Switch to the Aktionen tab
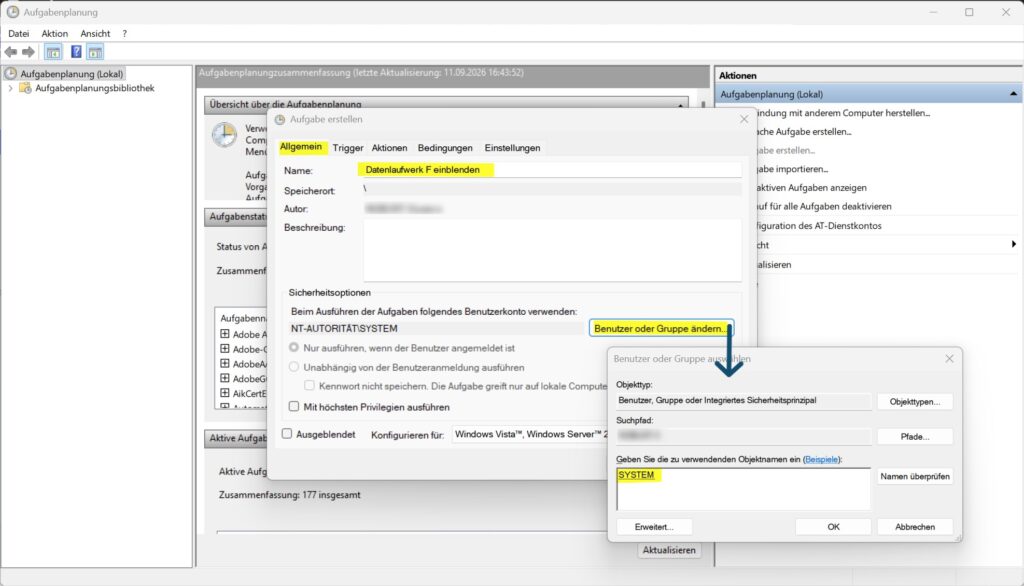The image size is (1024, 586). tap(389, 148)
